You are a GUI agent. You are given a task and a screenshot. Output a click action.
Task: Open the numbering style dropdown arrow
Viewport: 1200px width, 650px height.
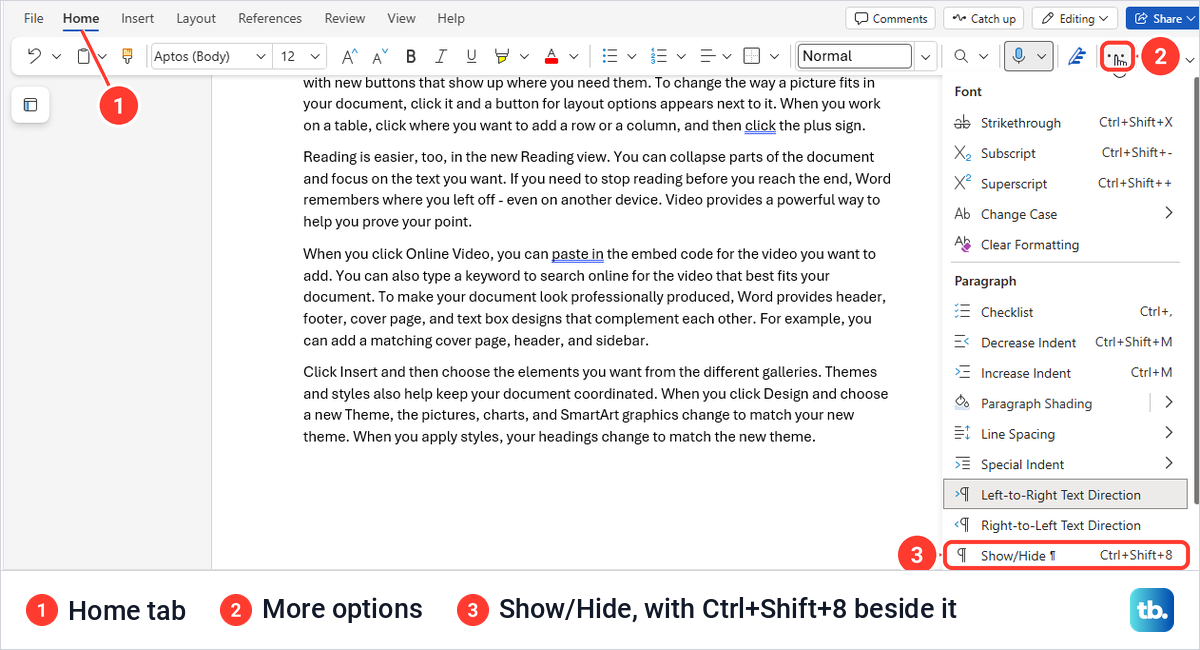(x=682, y=56)
